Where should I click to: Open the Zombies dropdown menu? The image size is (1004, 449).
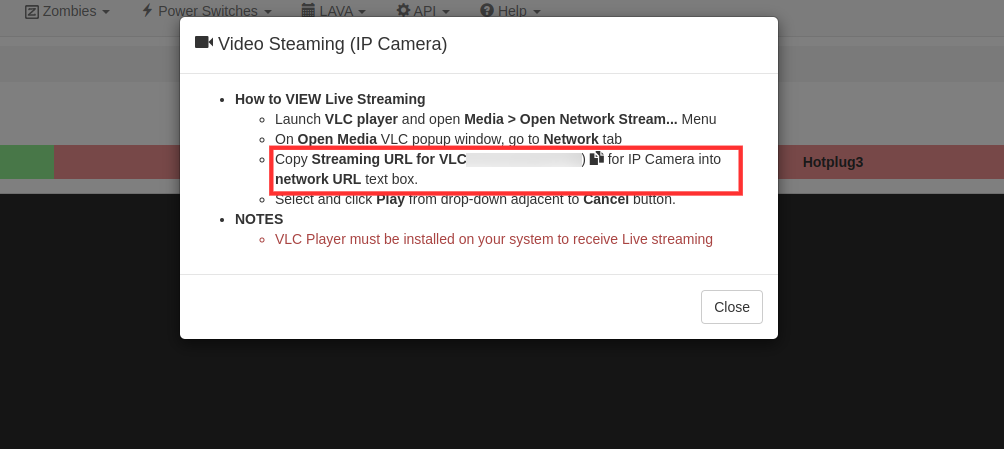point(67,11)
